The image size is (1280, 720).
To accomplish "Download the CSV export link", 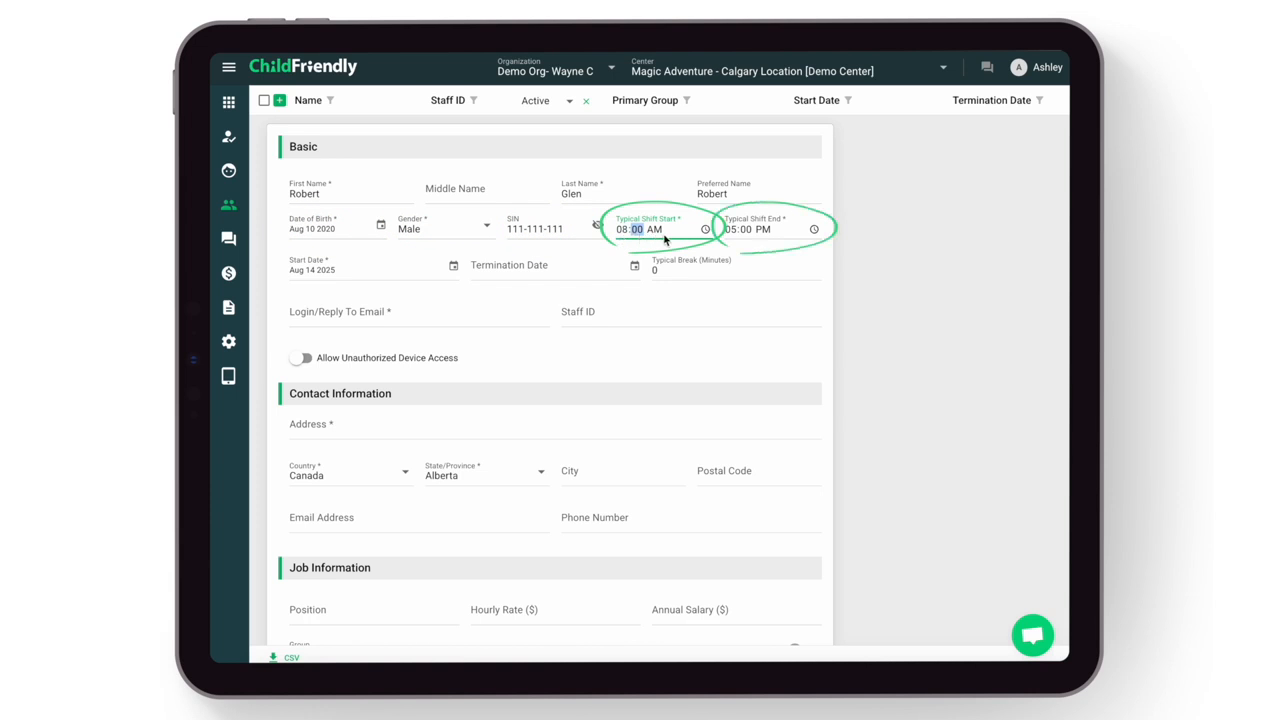I will tap(285, 657).
